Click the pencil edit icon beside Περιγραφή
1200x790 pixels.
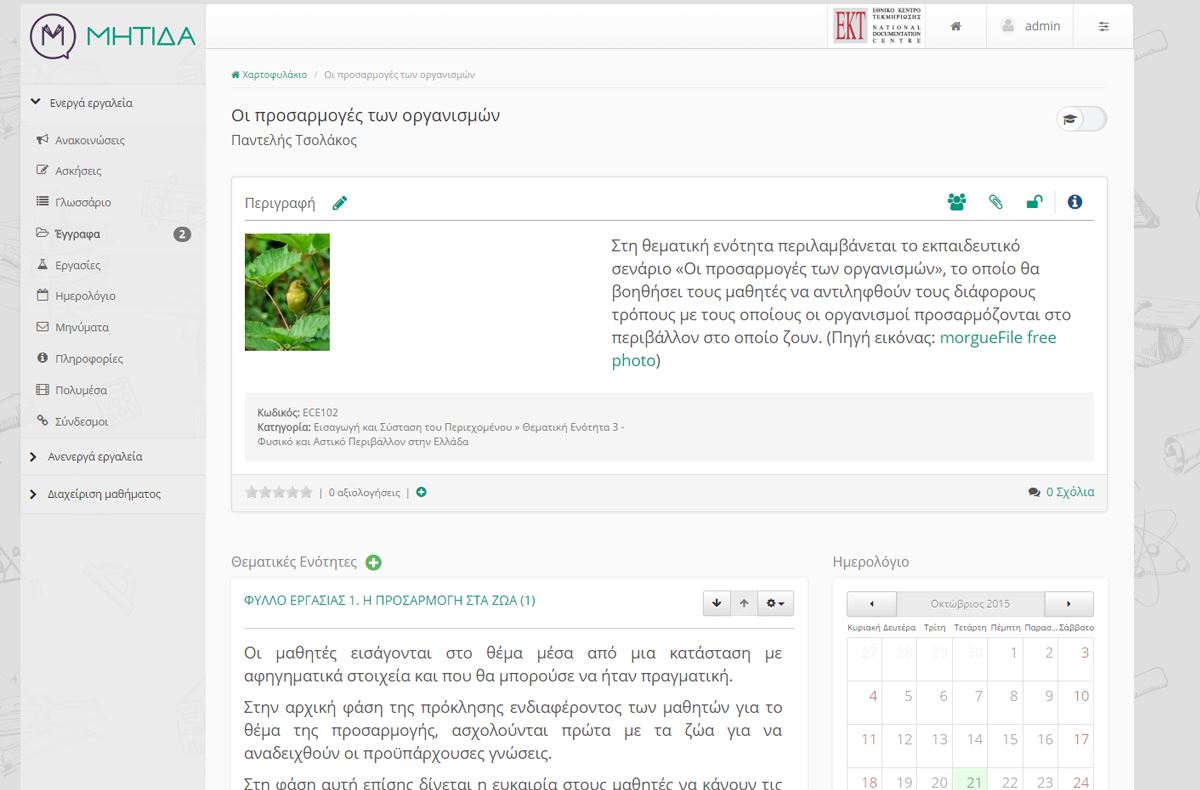click(x=340, y=203)
